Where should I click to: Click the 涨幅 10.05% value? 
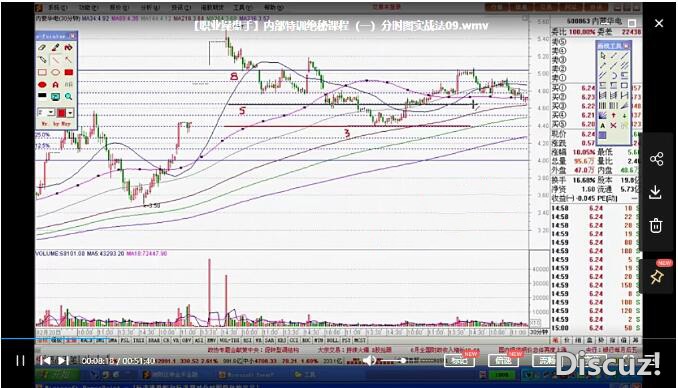(583, 152)
